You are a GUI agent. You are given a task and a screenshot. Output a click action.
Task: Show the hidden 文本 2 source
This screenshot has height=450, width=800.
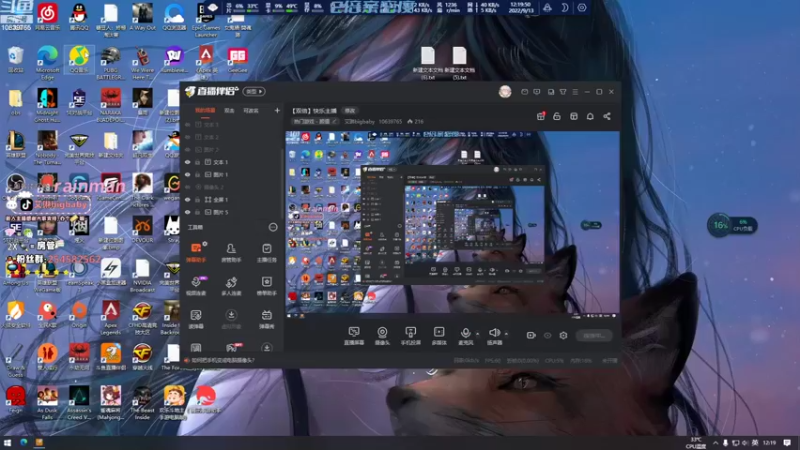click(x=188, y=137)
